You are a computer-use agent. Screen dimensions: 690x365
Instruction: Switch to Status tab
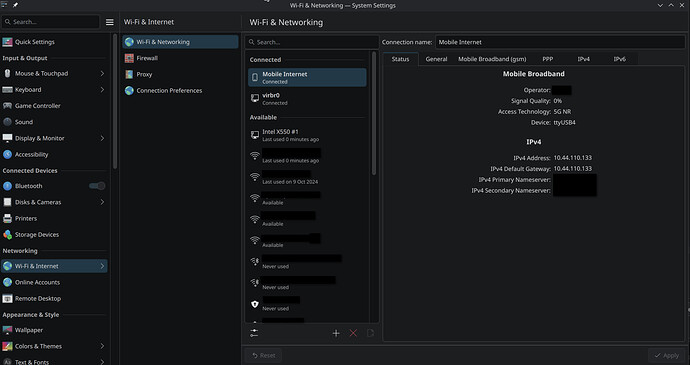tap(400, 59)
